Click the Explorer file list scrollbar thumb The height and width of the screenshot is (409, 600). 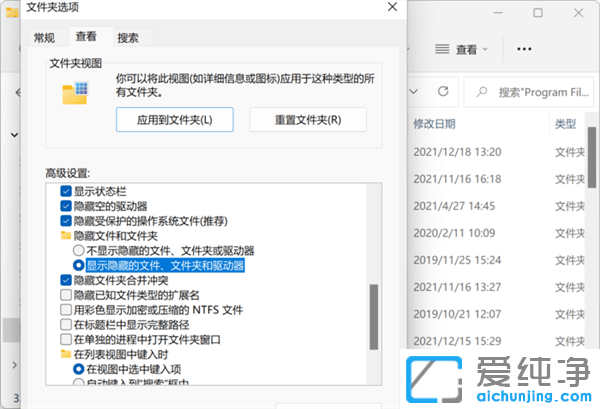(592, 157)
